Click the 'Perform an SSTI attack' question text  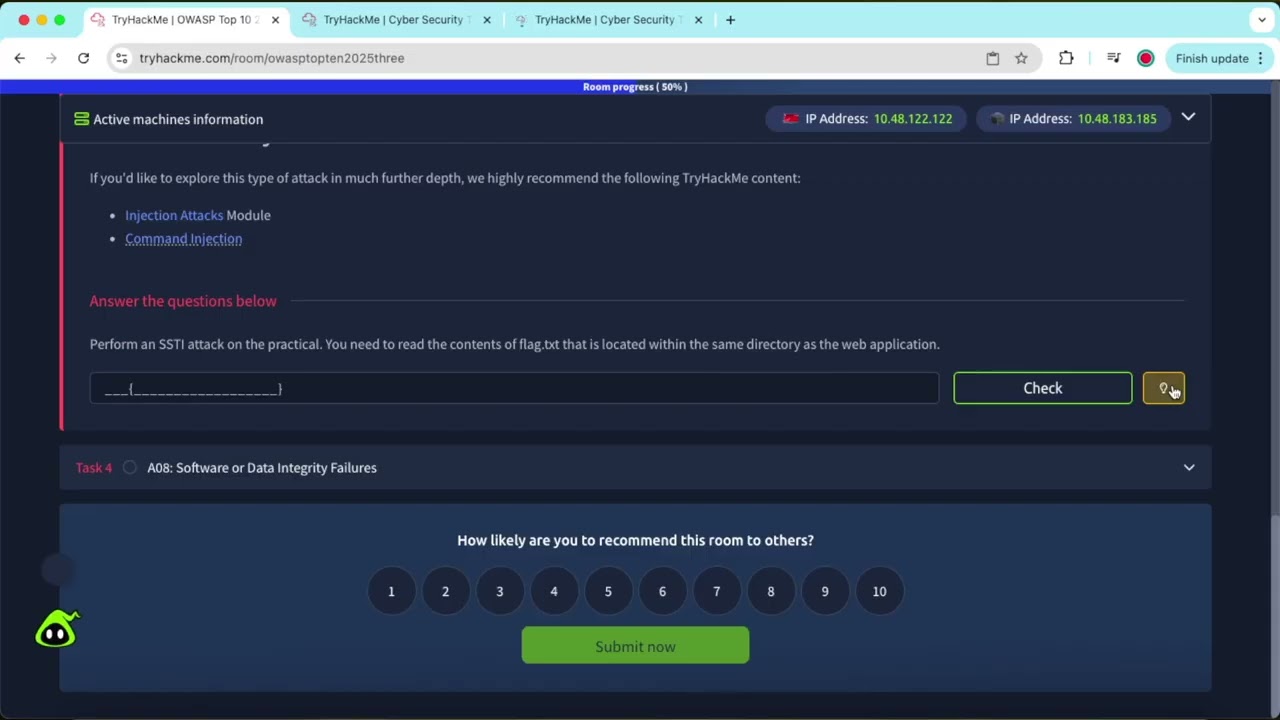coord(514,344)
